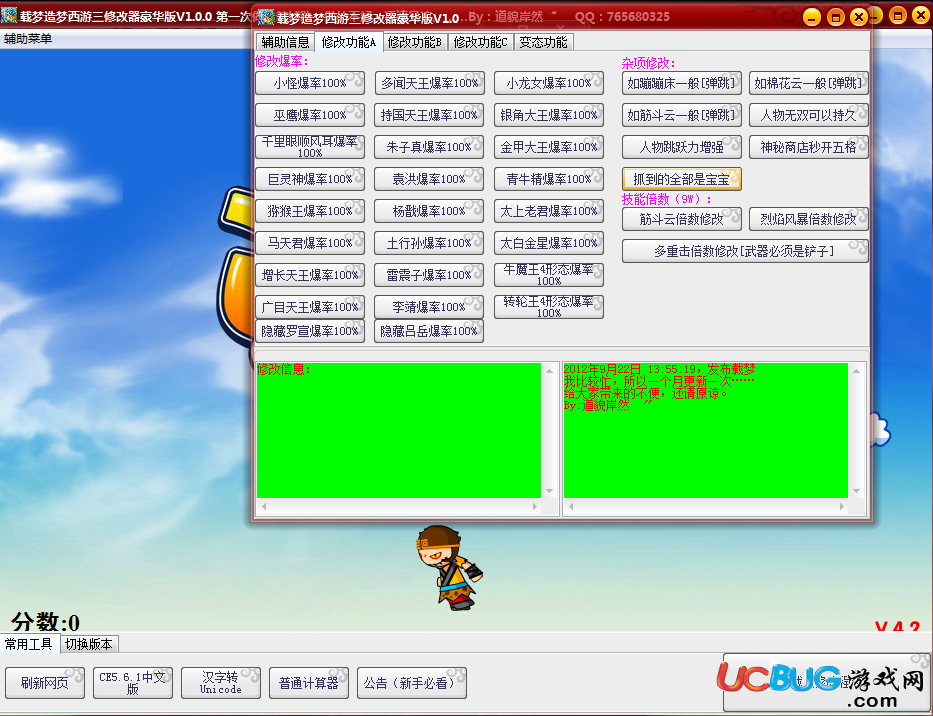The image size is (933, 716).
Task: Activate 太上老君爆率100%
Action: click(x=549, y=211)
